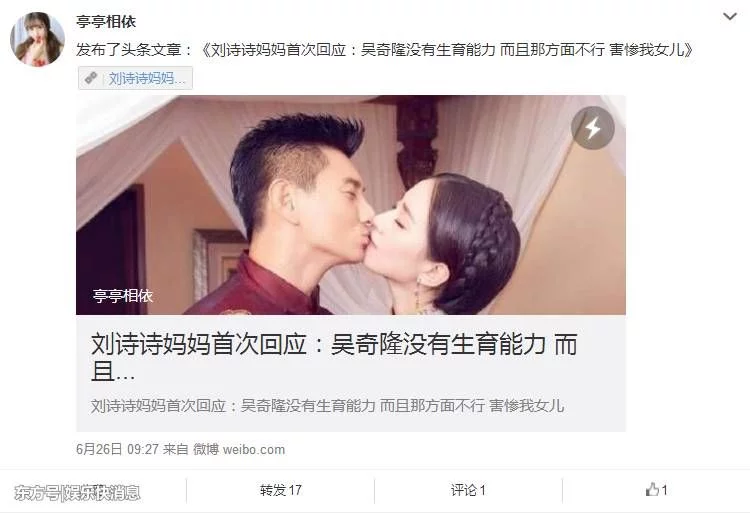This screenshot has height=513, width=750.
Task: Click the like count next to thumbs-up
Action: click(664, 490)
